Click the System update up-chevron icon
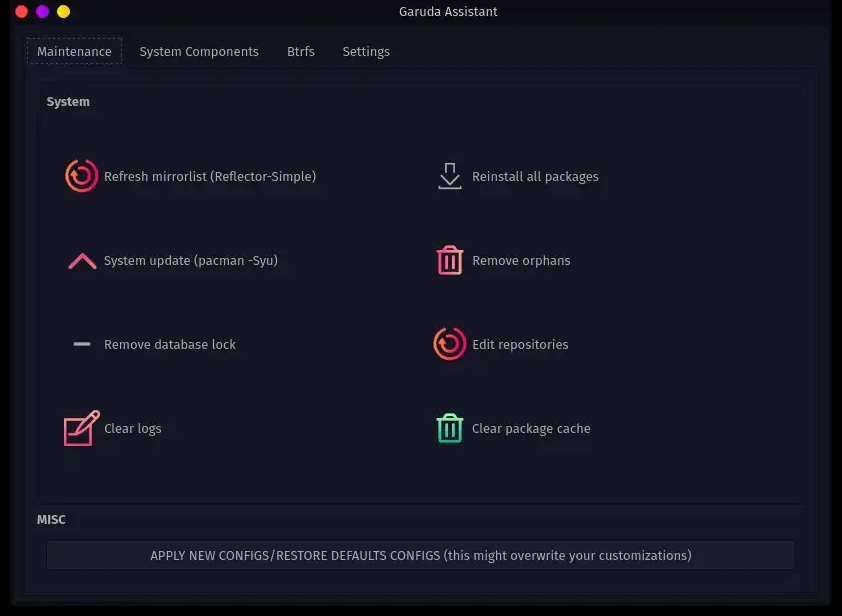Screen dimensions: 842x616 82,261
